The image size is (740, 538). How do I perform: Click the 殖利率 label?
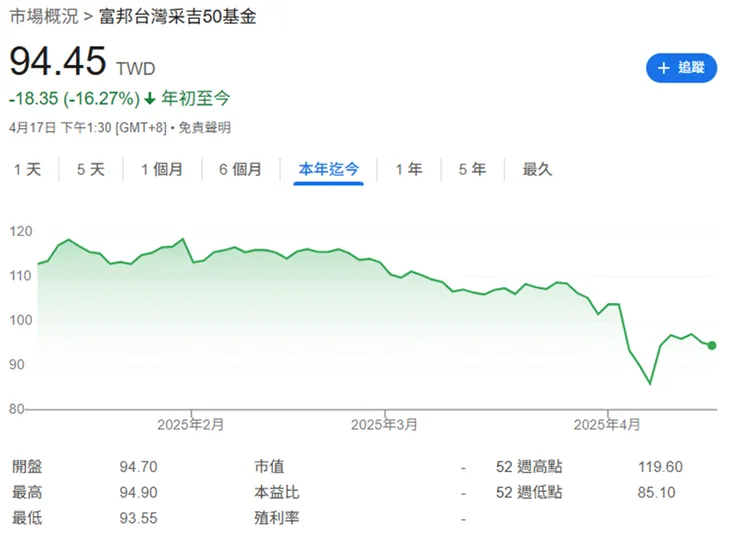pyautogui.click(x=277, y=518)
